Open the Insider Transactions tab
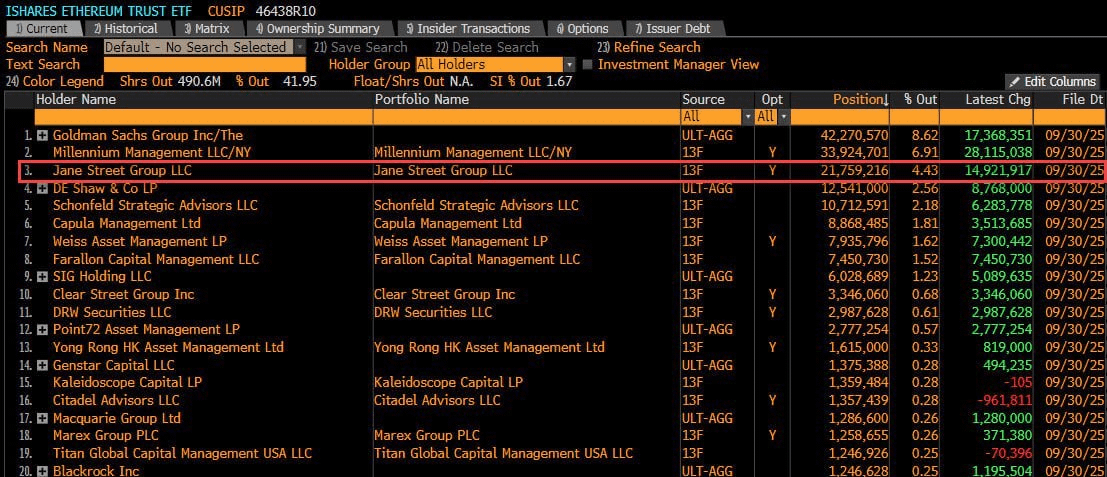This screenshot has height=477, width=1107. tap(467, 29)
